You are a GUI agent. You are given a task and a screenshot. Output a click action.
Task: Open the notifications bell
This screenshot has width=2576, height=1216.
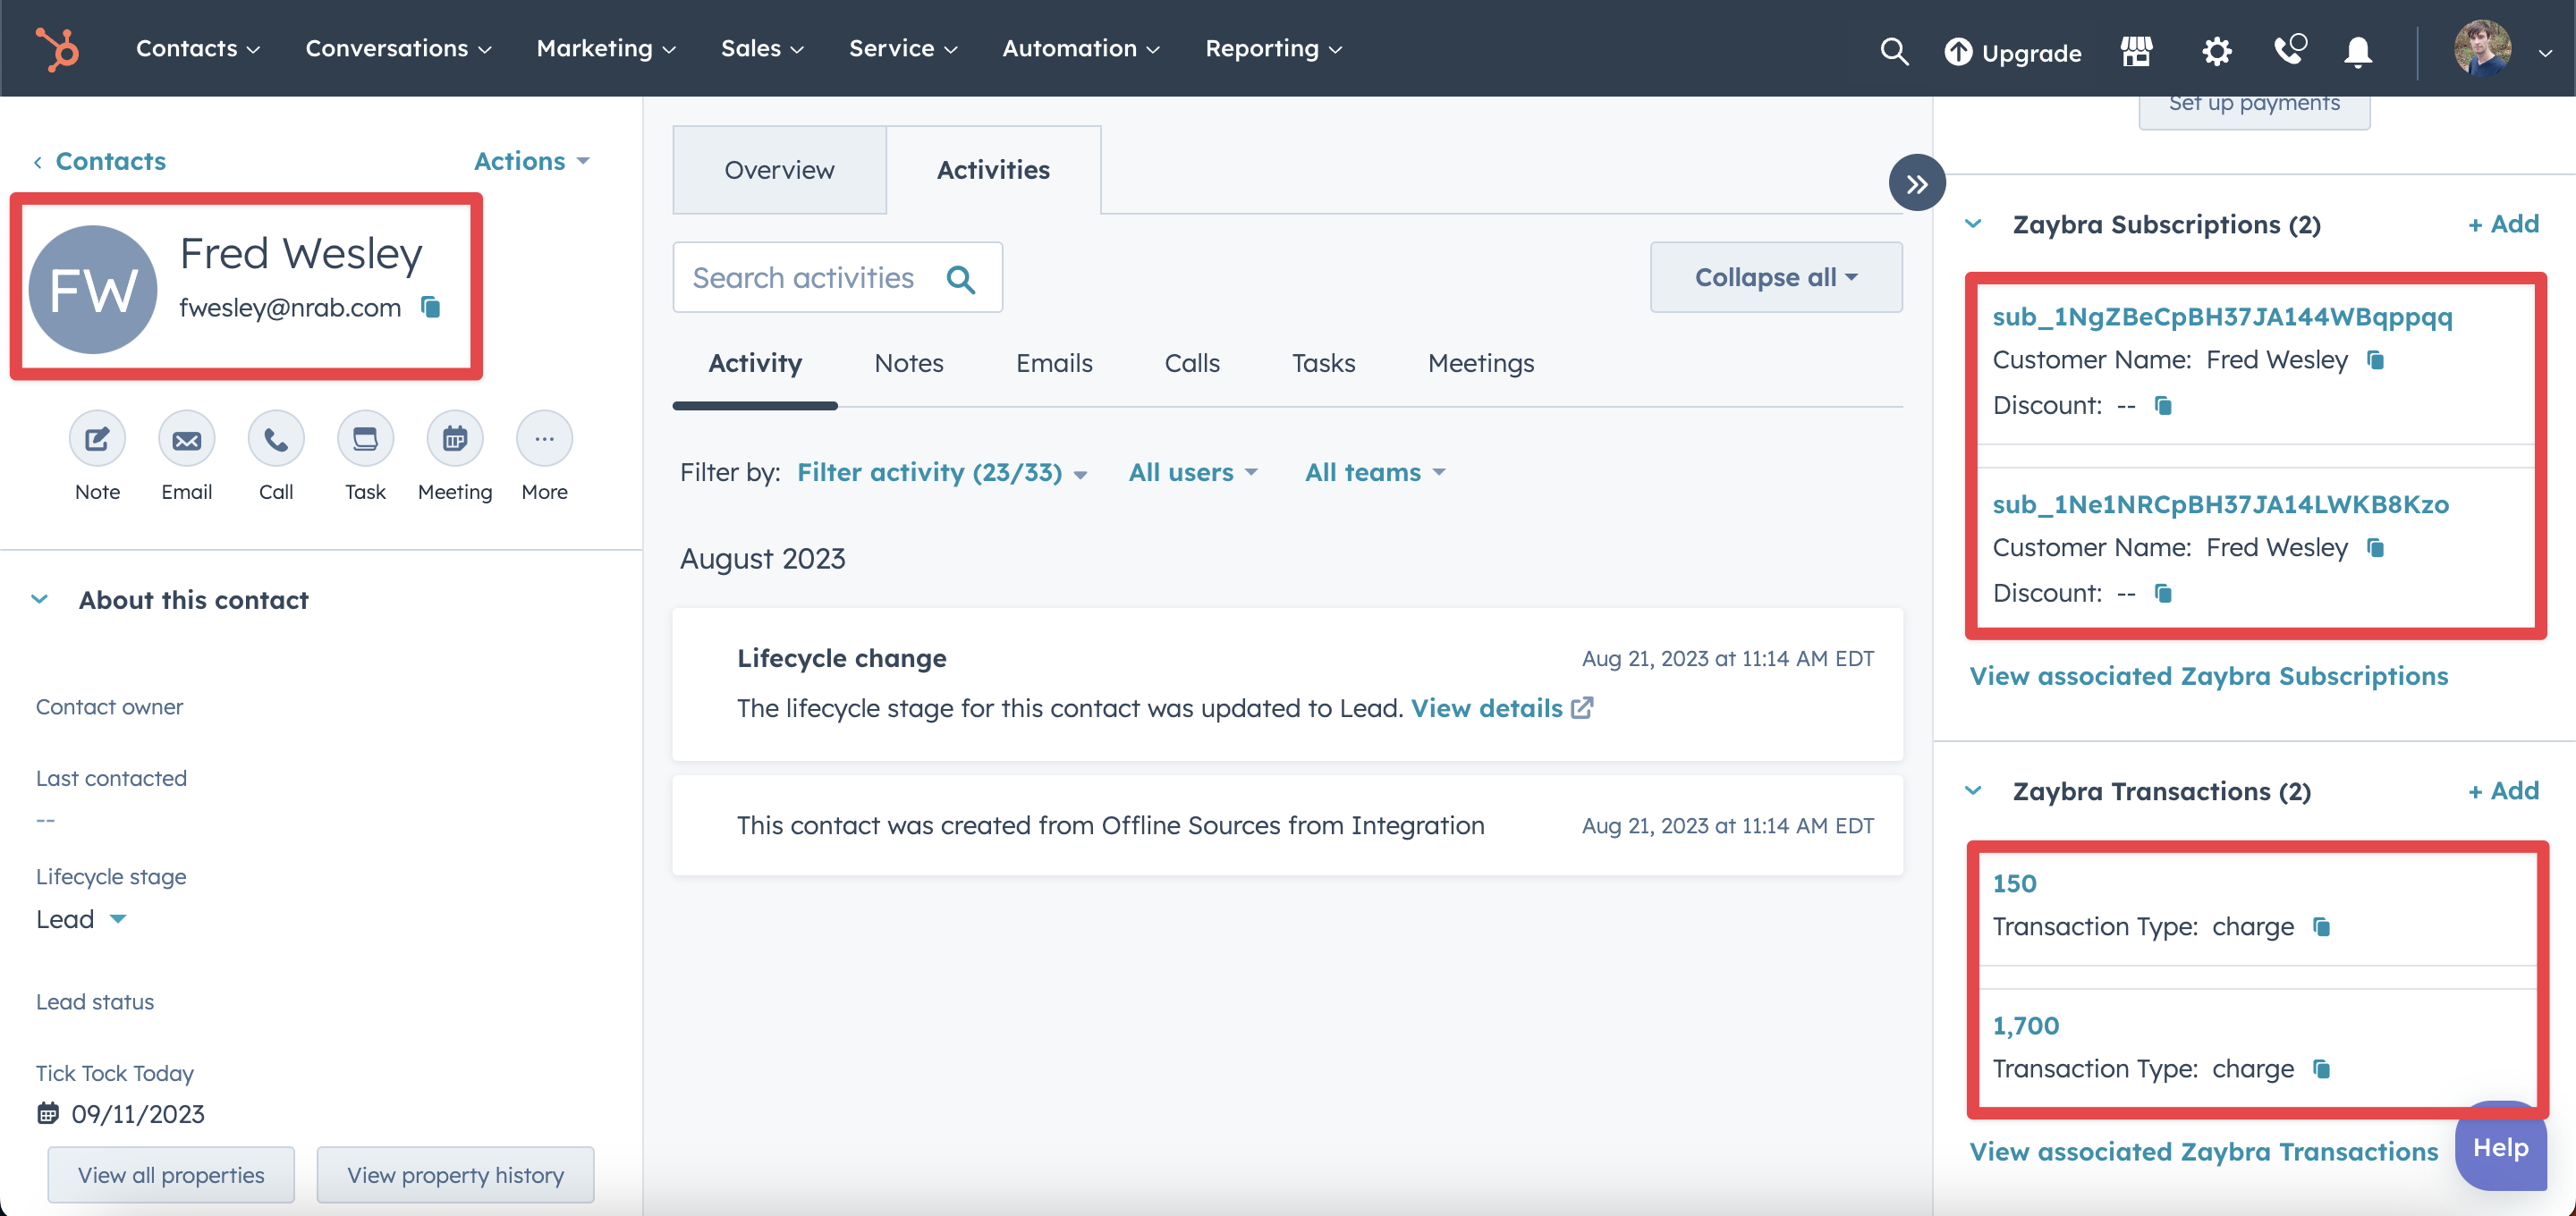tap(2358, 51)
